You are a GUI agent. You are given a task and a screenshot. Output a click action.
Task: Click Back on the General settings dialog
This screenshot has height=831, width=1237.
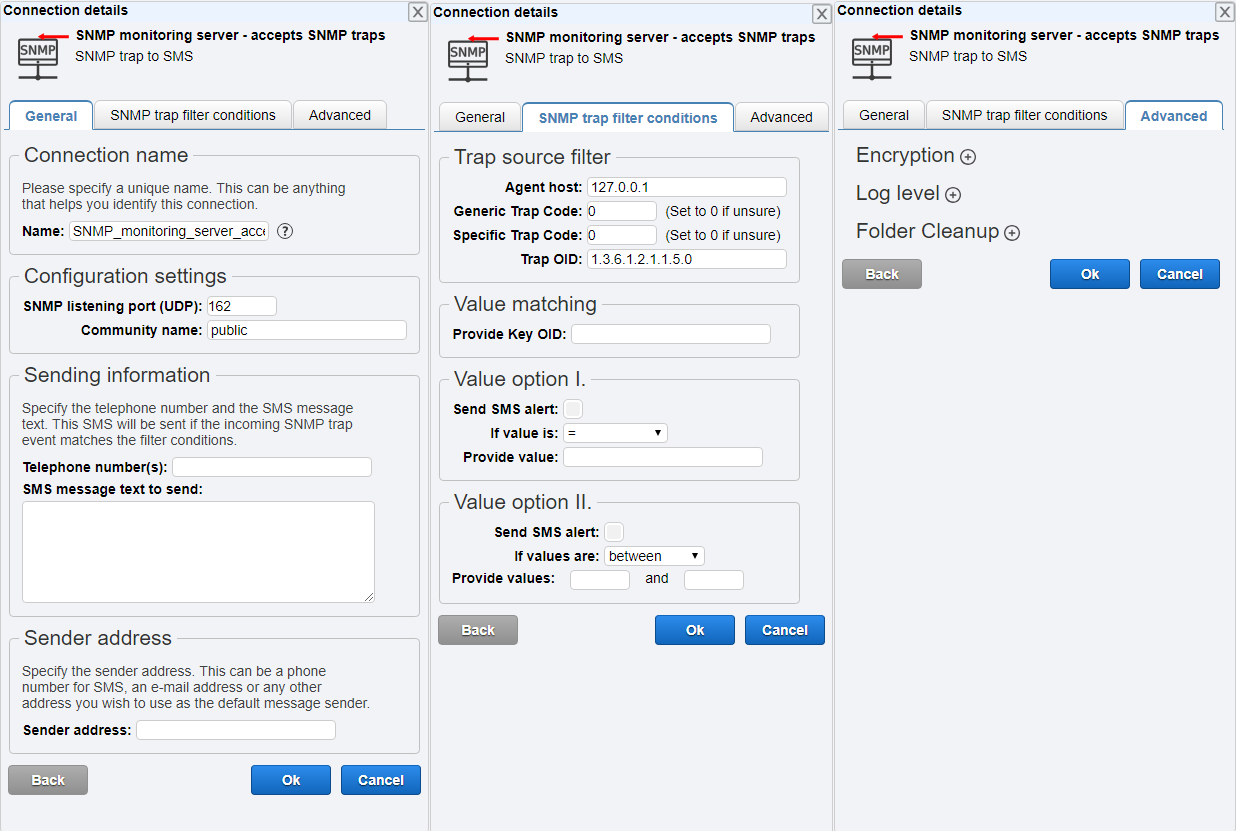tap(47, 779)
